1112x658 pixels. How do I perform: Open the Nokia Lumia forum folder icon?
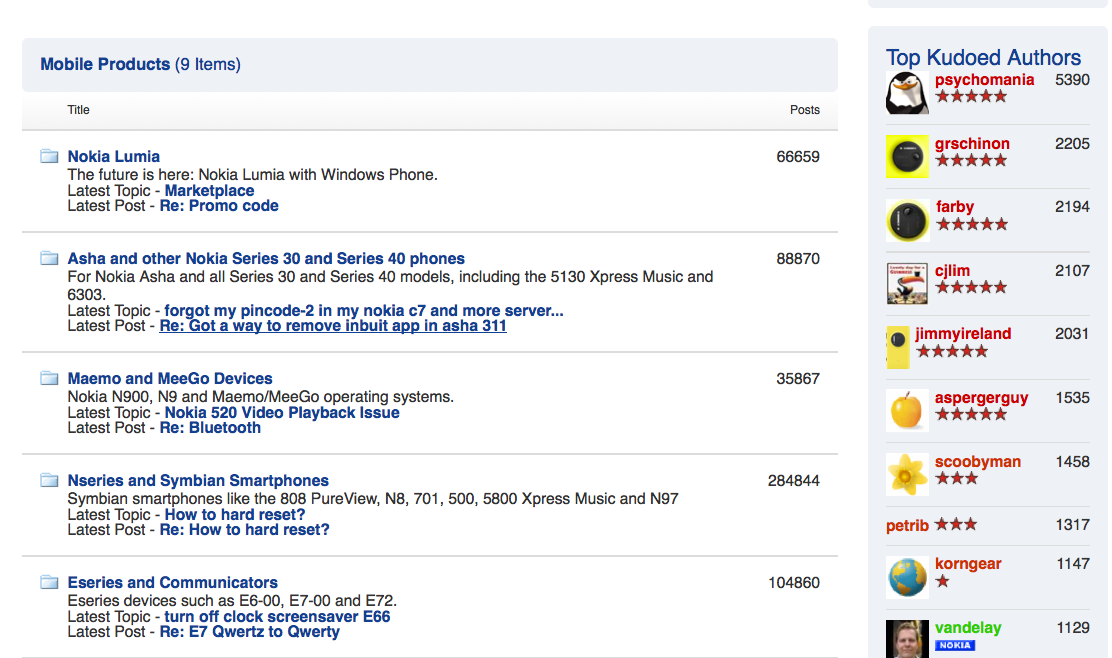click(x=49, y=155)
